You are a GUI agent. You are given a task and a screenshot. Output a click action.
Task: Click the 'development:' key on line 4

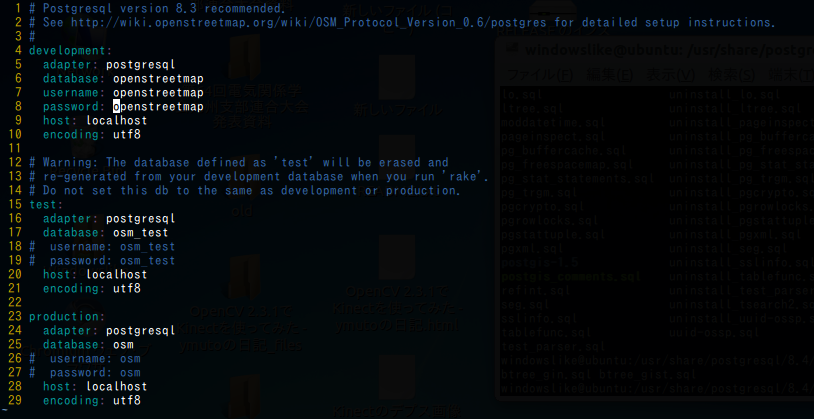click(70, 50)
